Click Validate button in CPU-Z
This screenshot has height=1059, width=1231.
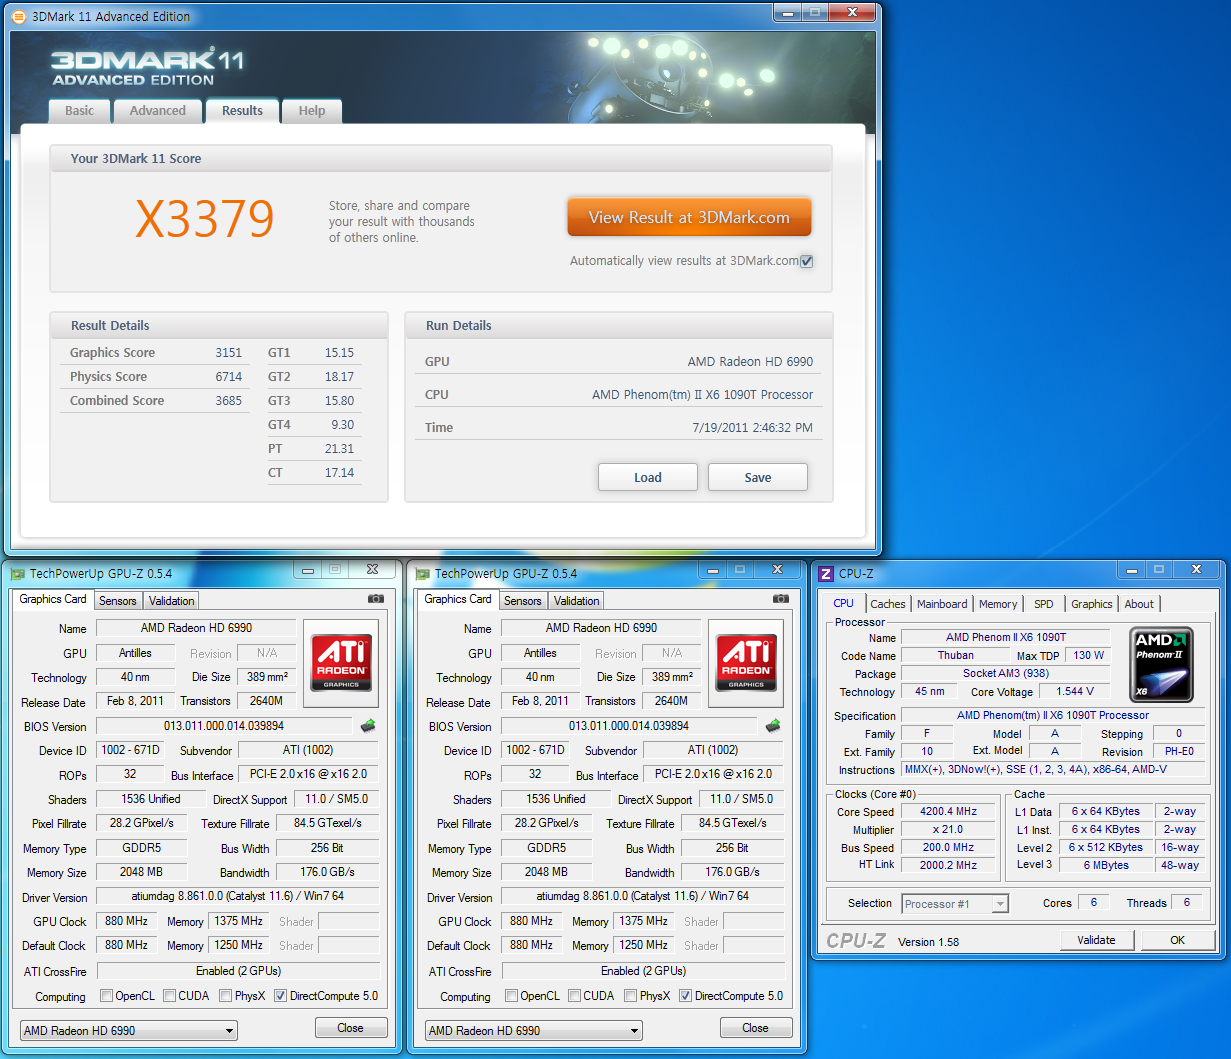[x=1096, y=940]
